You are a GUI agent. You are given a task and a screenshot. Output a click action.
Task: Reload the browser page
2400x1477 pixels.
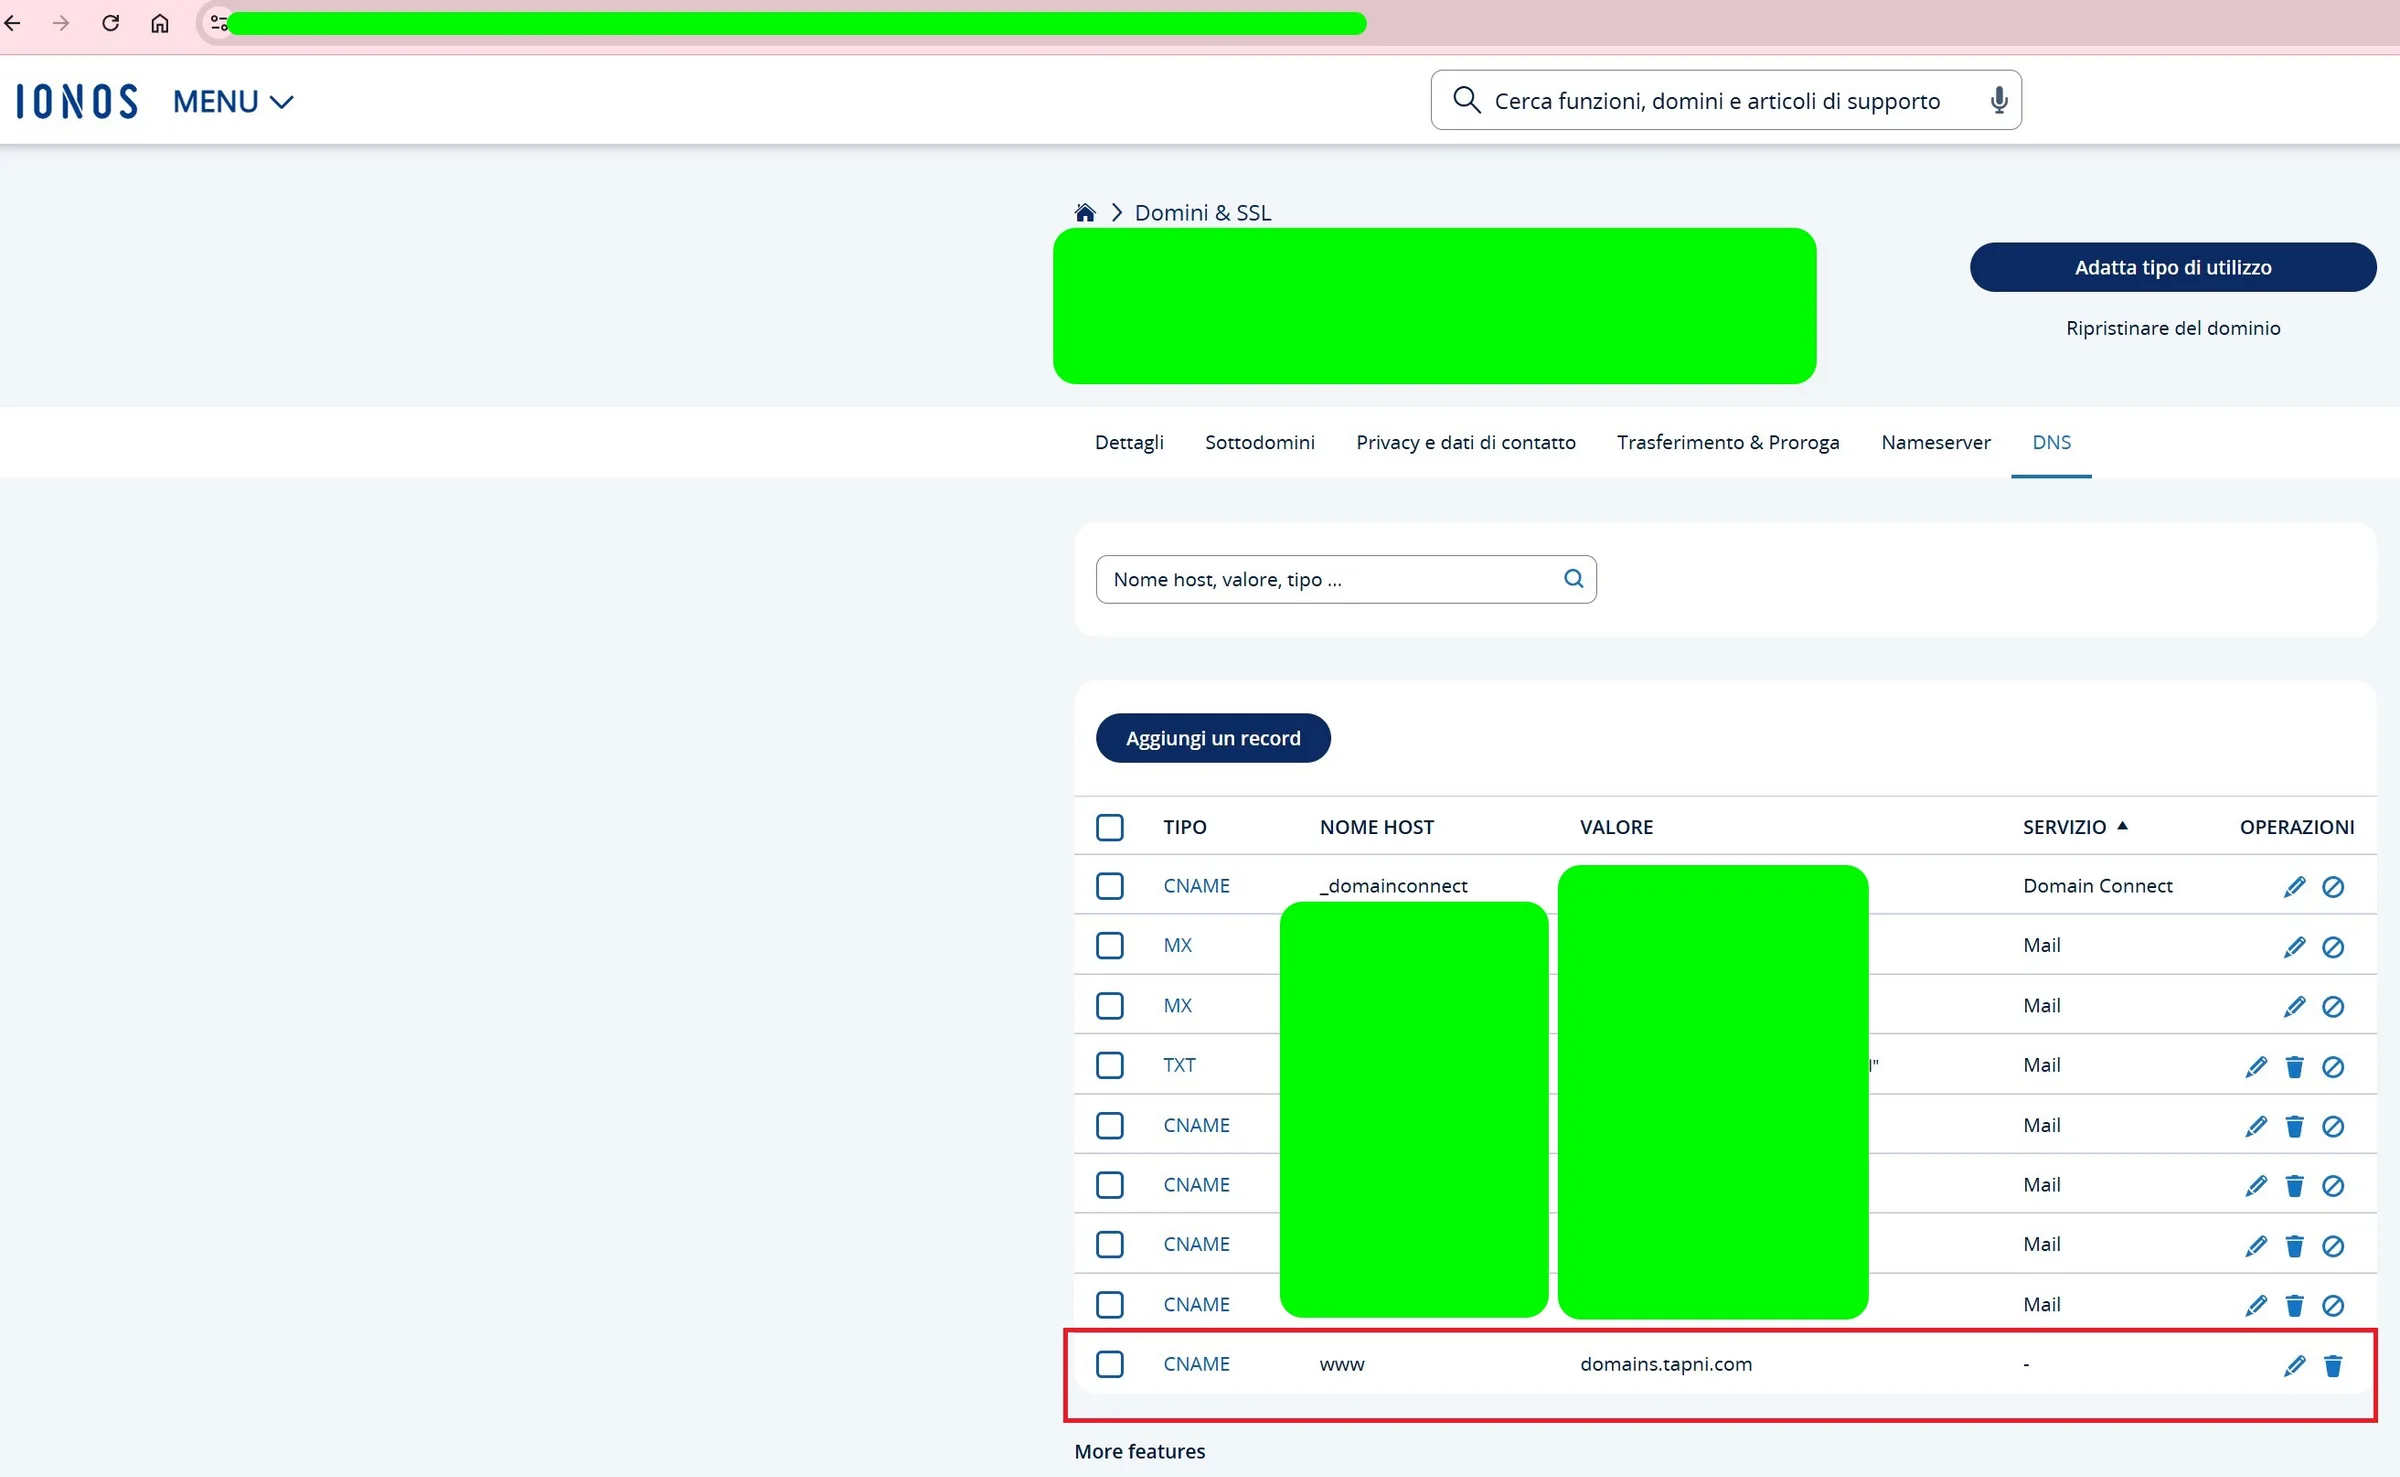click(110, 23)
